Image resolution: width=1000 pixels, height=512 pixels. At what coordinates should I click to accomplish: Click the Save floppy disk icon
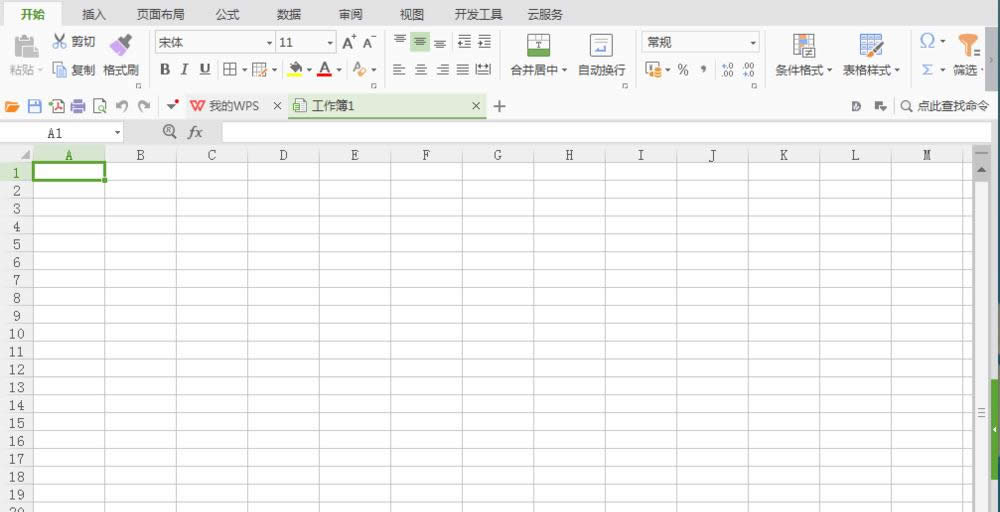coord(34,106)
